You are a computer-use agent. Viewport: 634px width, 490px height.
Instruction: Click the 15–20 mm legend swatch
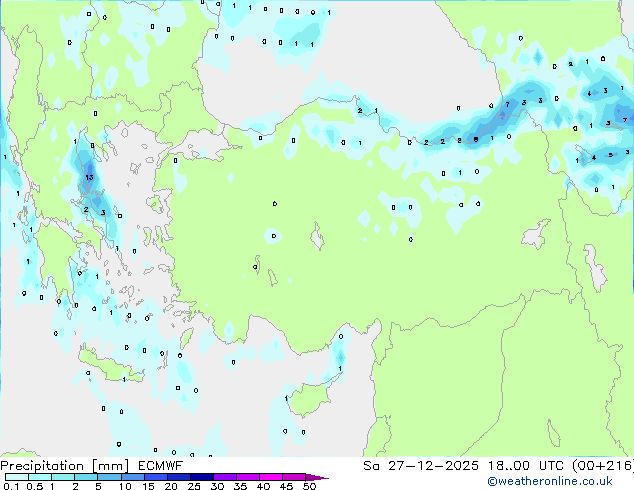pyautogui.click(x=155, y=477)
